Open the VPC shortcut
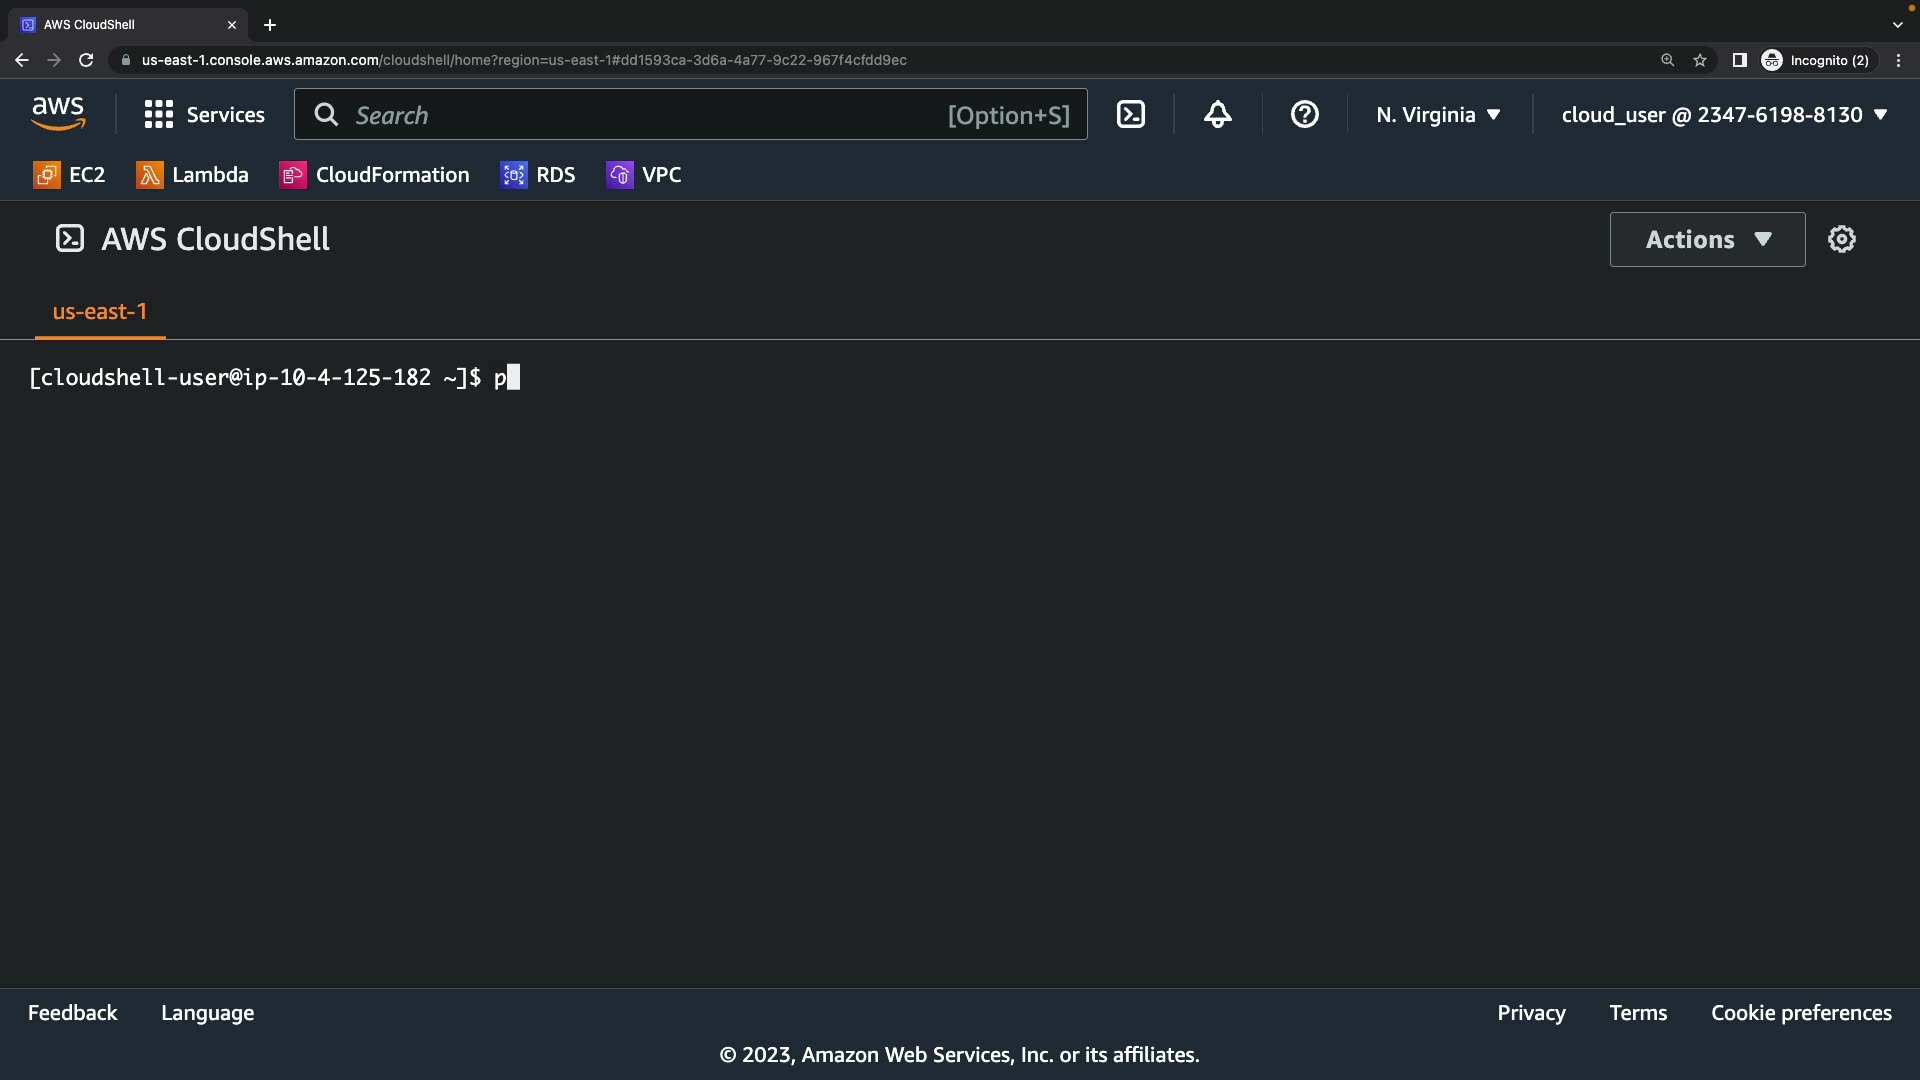 click(643, 175)
